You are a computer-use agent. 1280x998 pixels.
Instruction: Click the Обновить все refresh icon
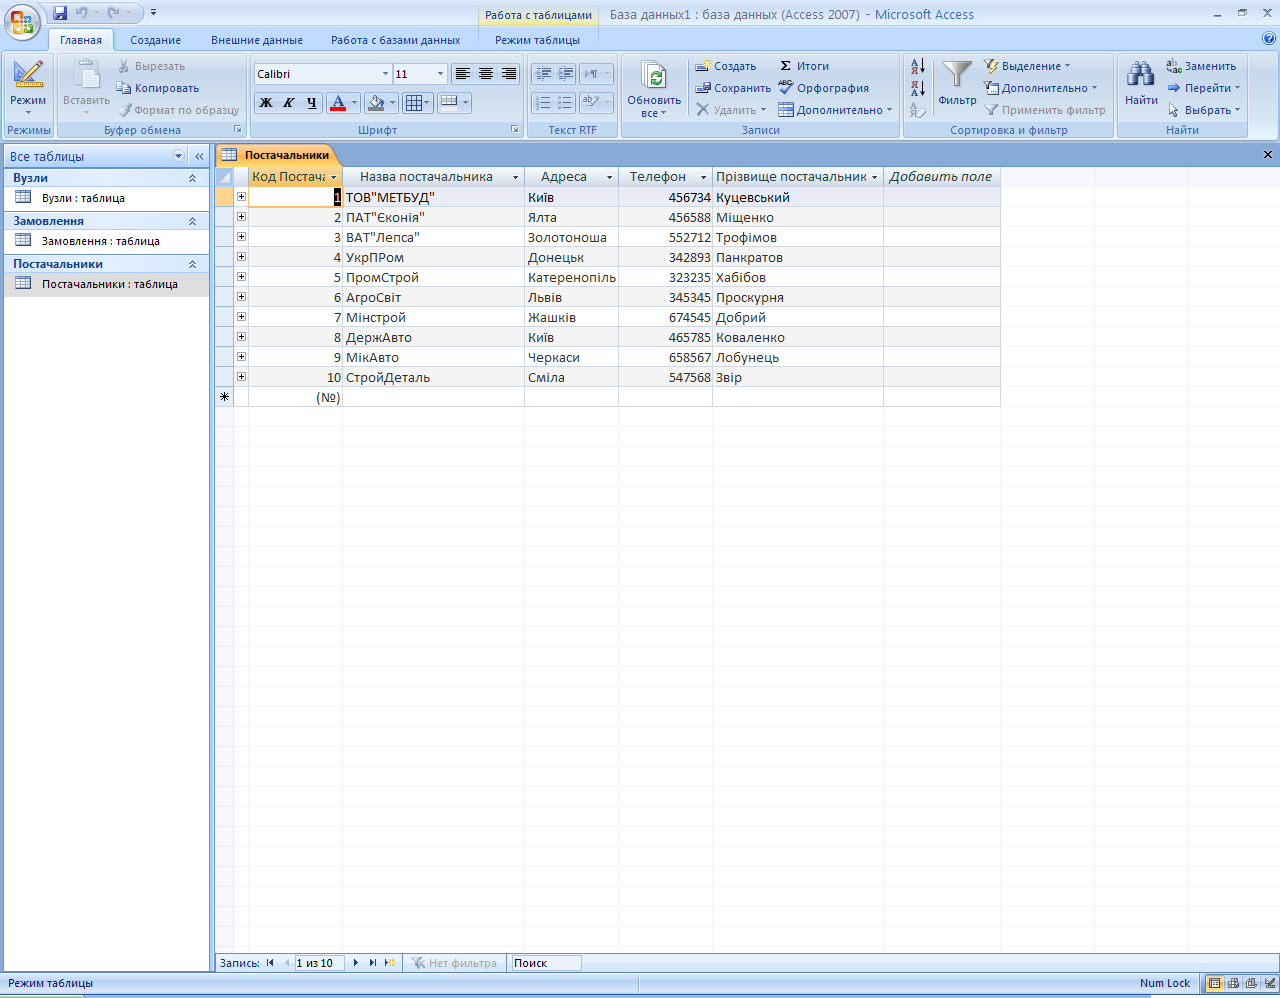point(654,77)
